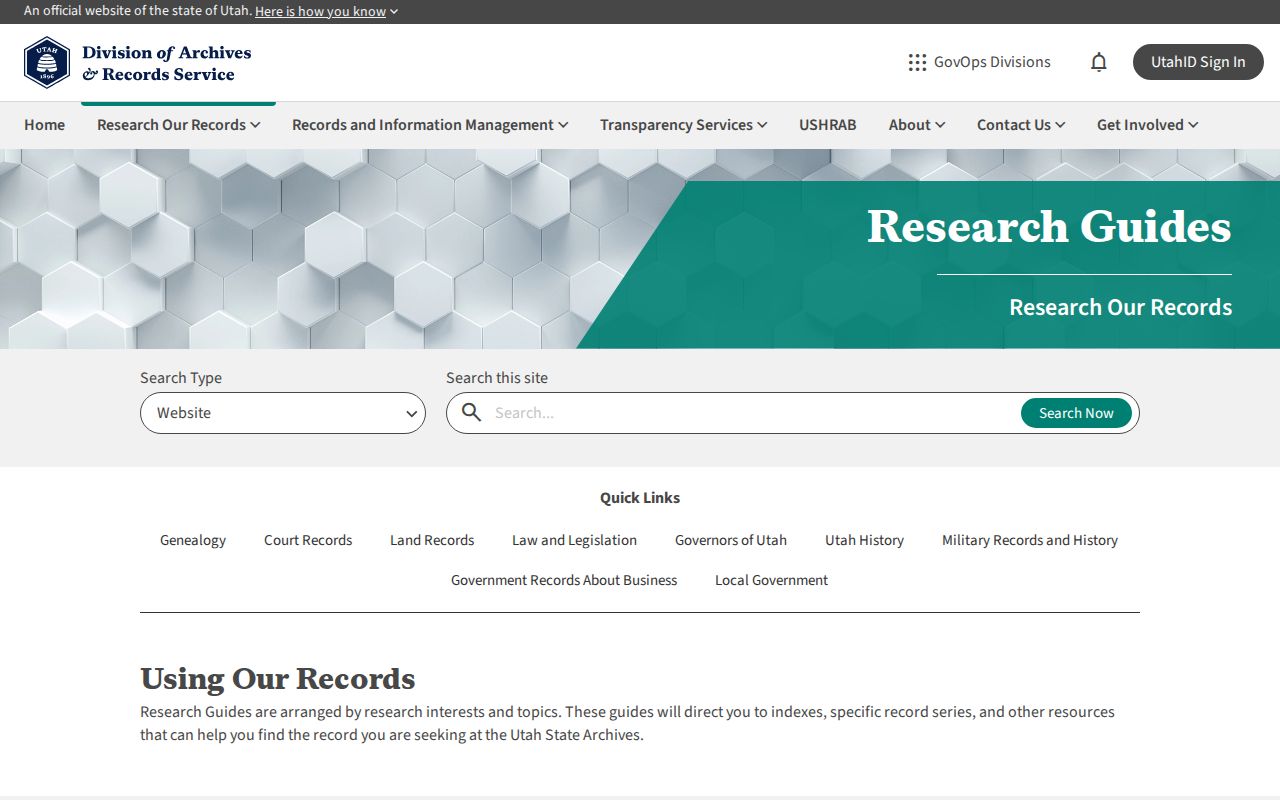The image size is (1280, 800).
Task: Expand the About menu
Action: pyautogui.click(x=917, y=125)
